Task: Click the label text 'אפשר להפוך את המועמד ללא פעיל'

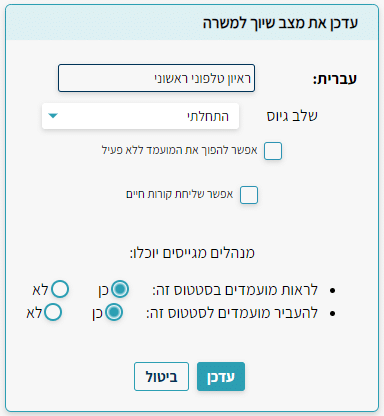Action: pyautogui.click(x=179, y=150)
